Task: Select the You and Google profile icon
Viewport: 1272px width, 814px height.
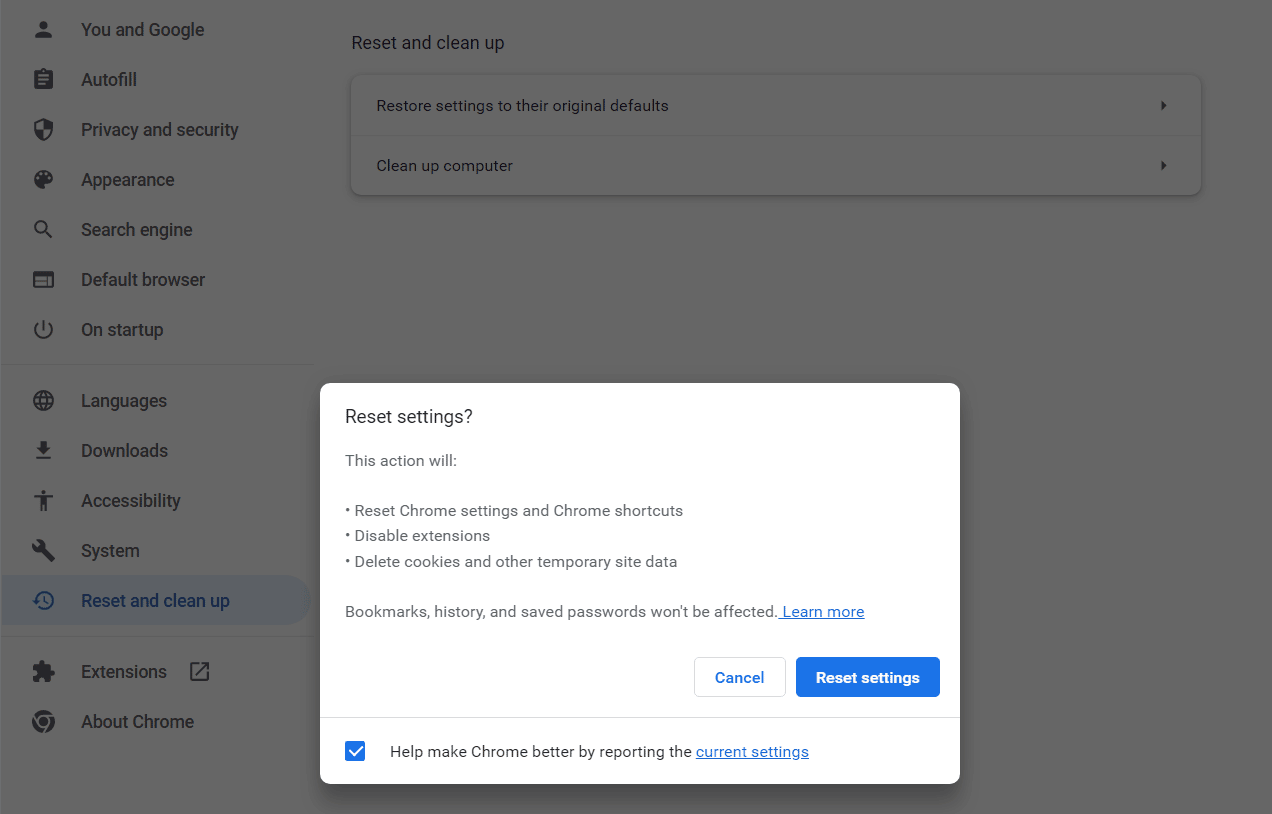Action: click(x=43, y=29)
